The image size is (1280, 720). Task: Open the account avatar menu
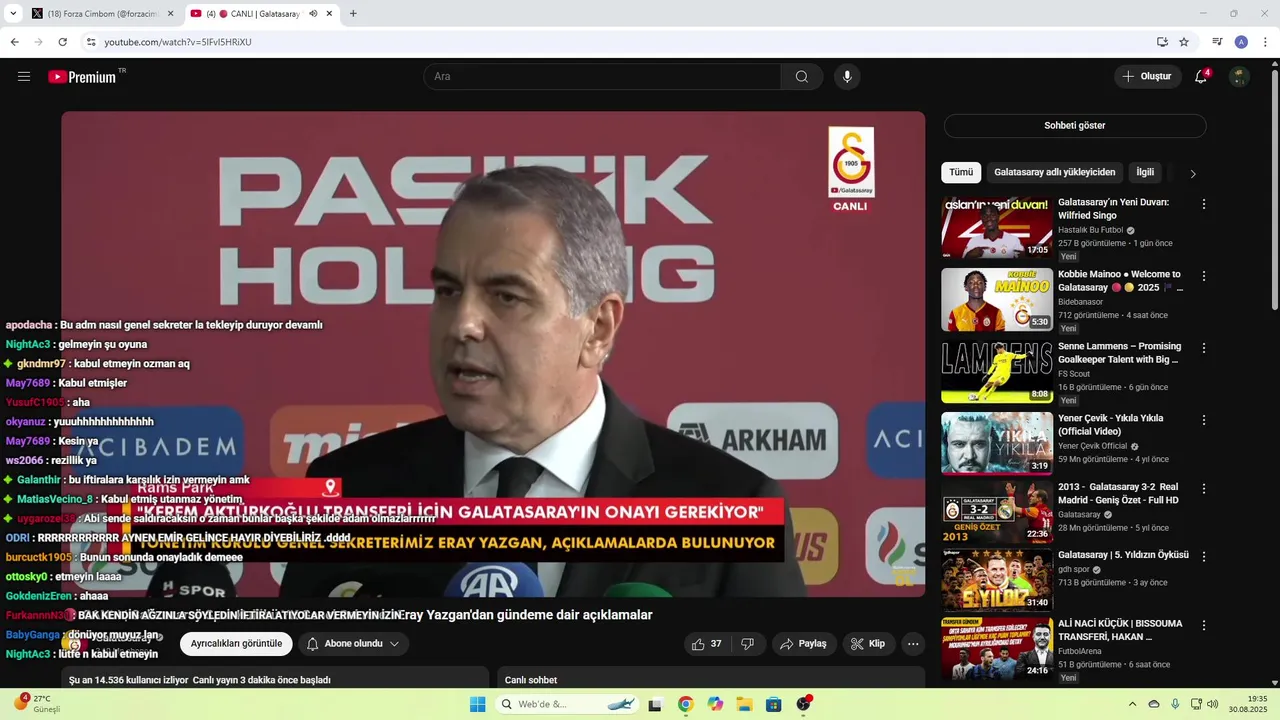[x=1239, y=77]
